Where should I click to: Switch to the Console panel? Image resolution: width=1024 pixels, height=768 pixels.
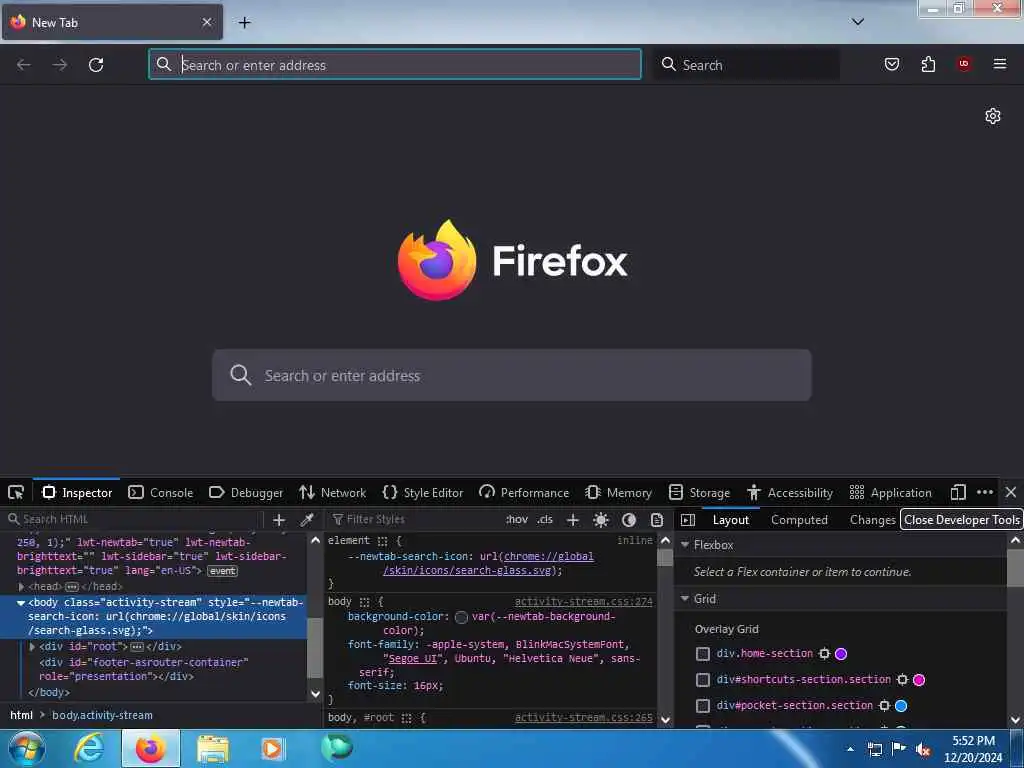[x=161, y=492]
